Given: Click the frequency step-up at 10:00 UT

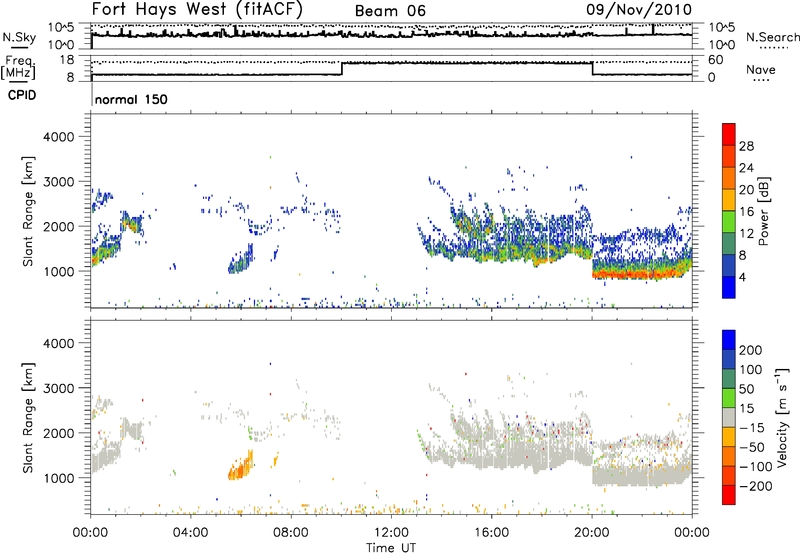Looking at the screenshot, I should 342,69.
